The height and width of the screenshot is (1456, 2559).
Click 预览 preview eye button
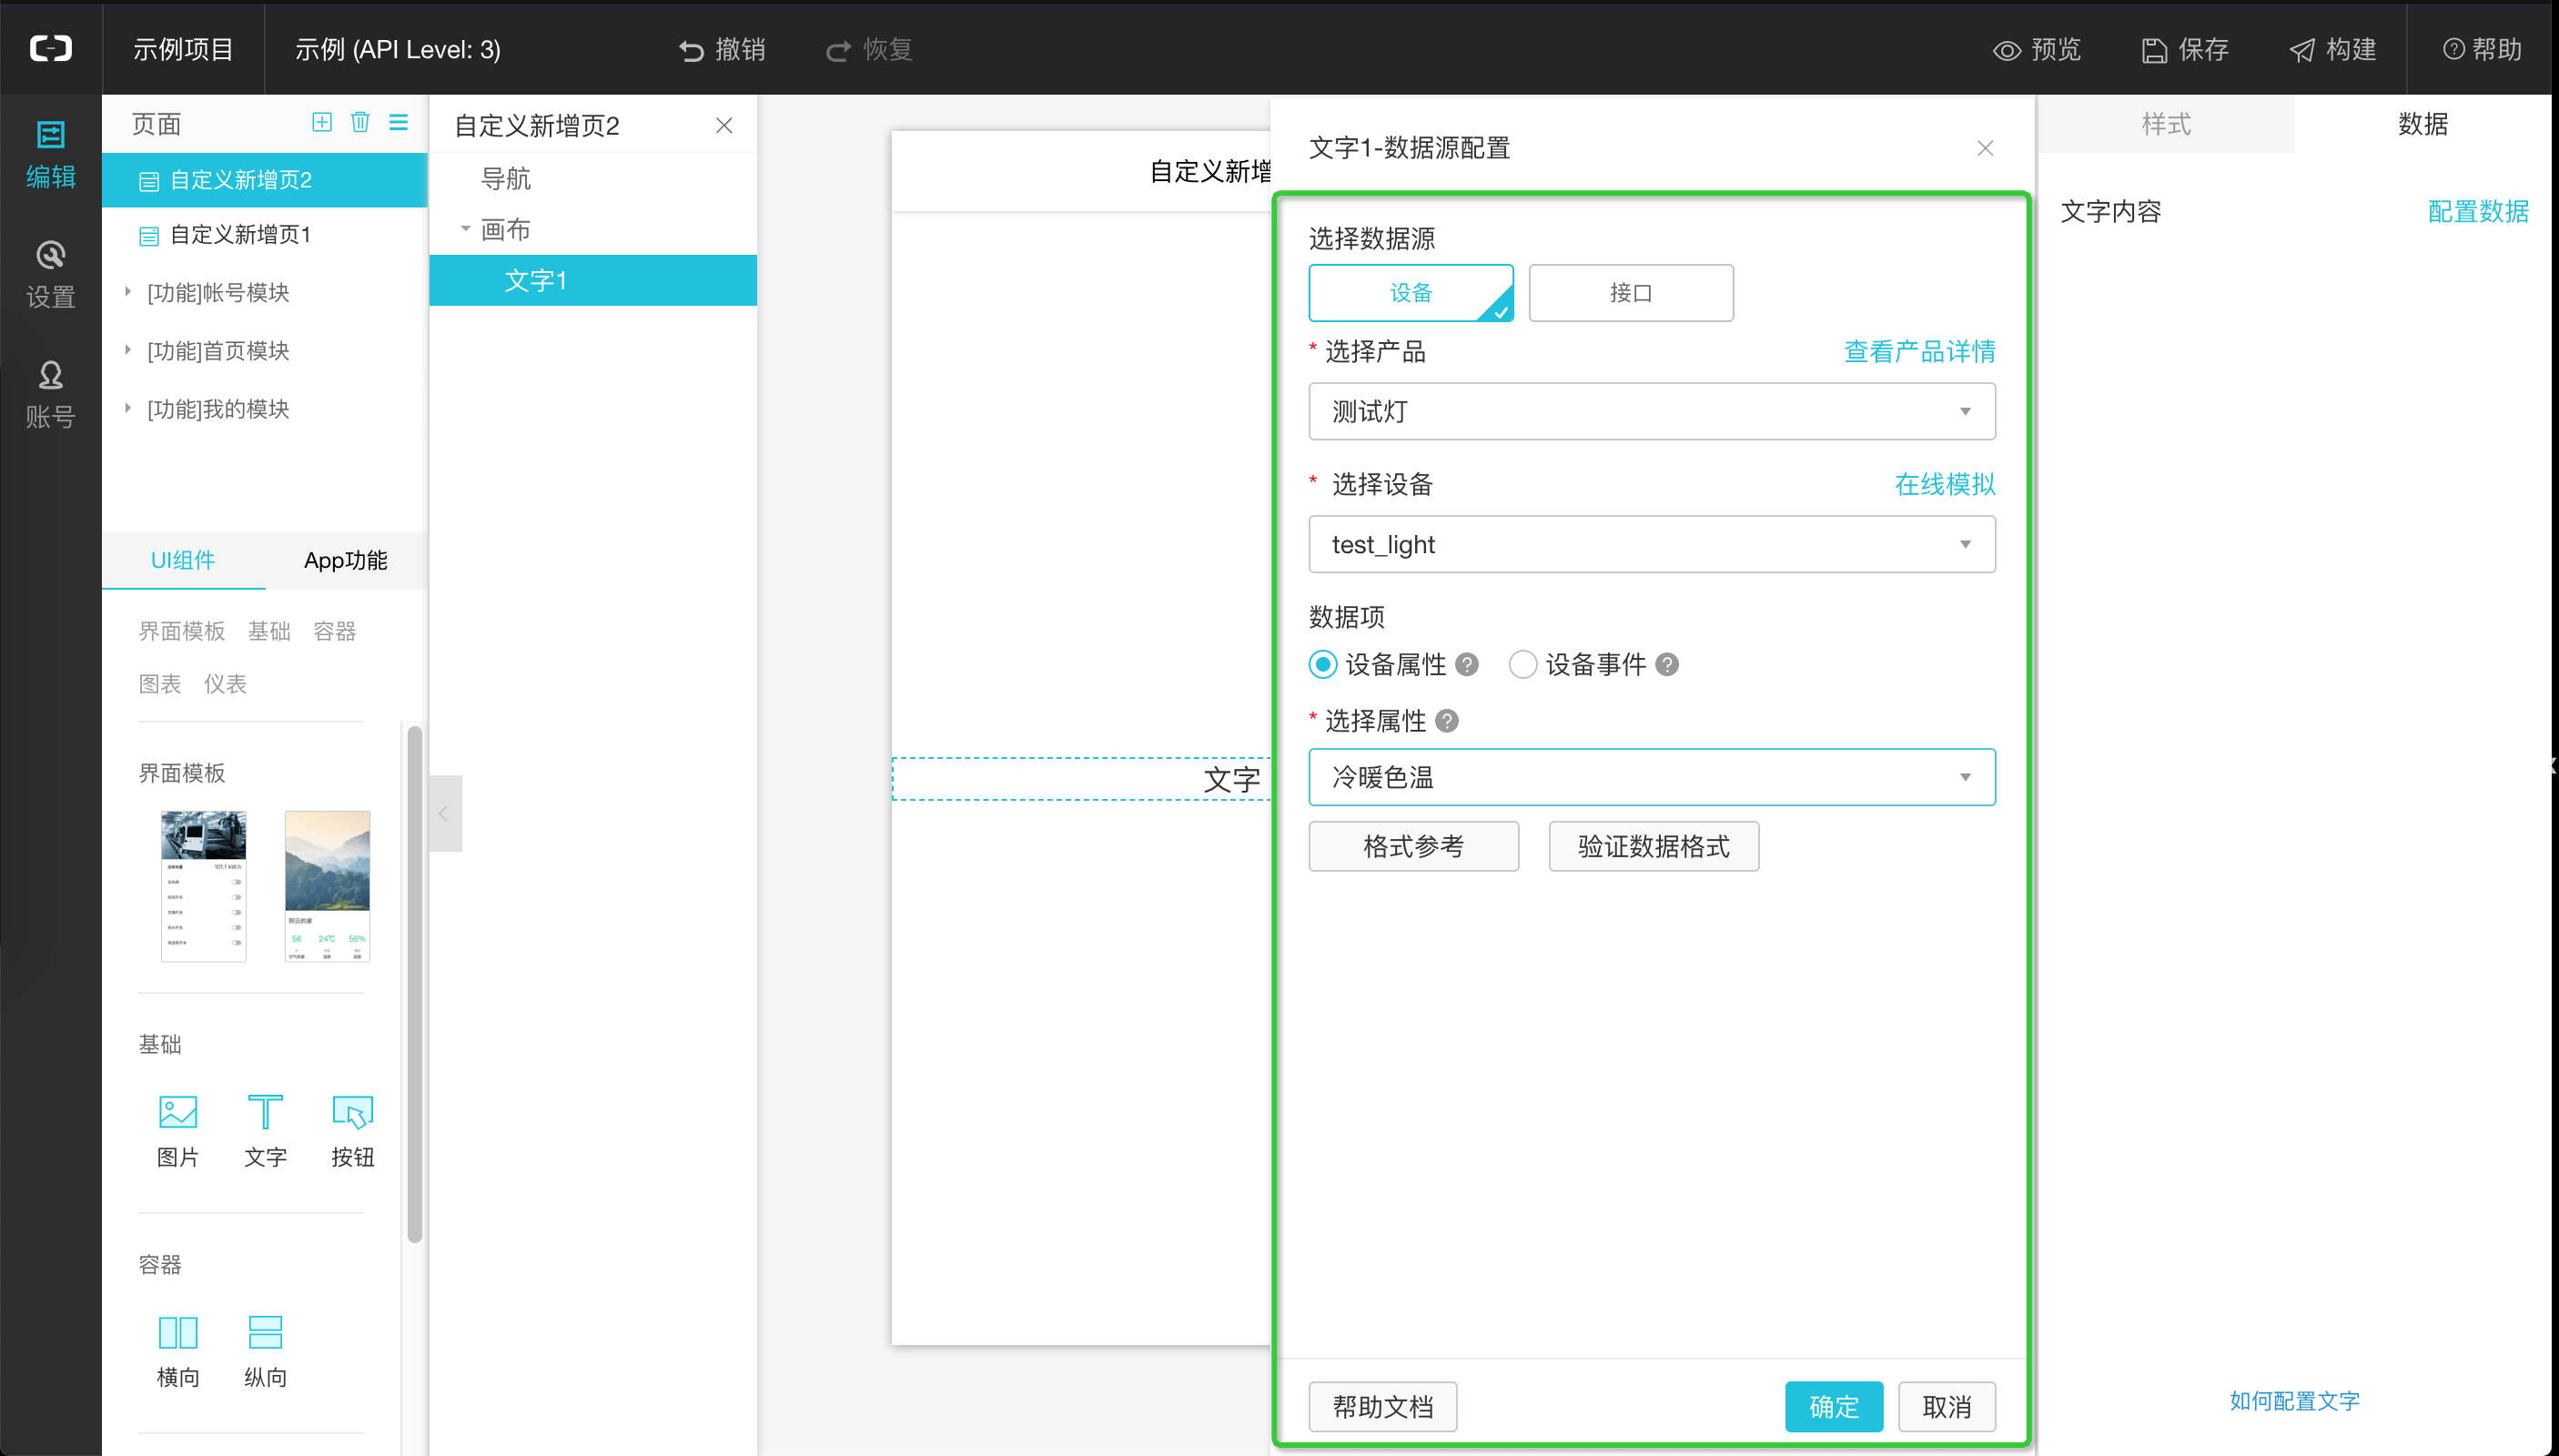click(x=2037, y=49)
